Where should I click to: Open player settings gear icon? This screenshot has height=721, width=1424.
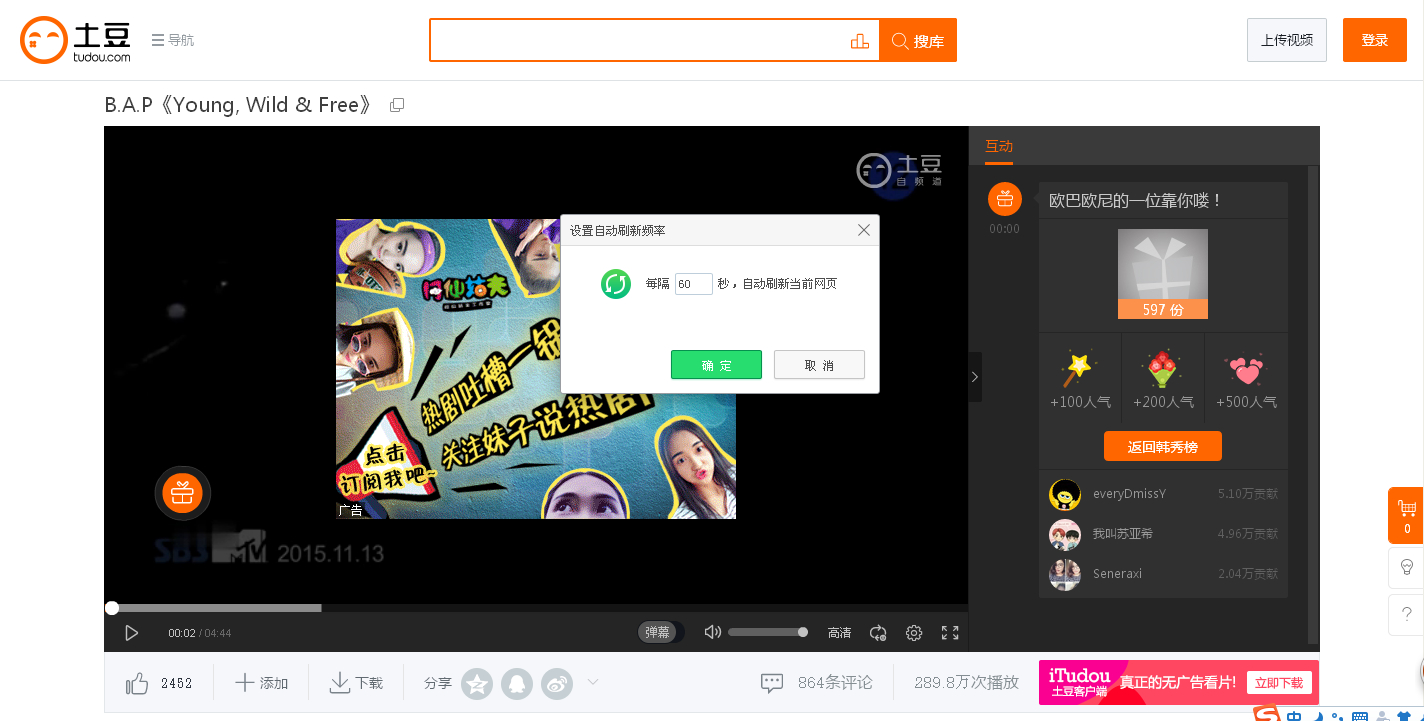click(914, 633)
